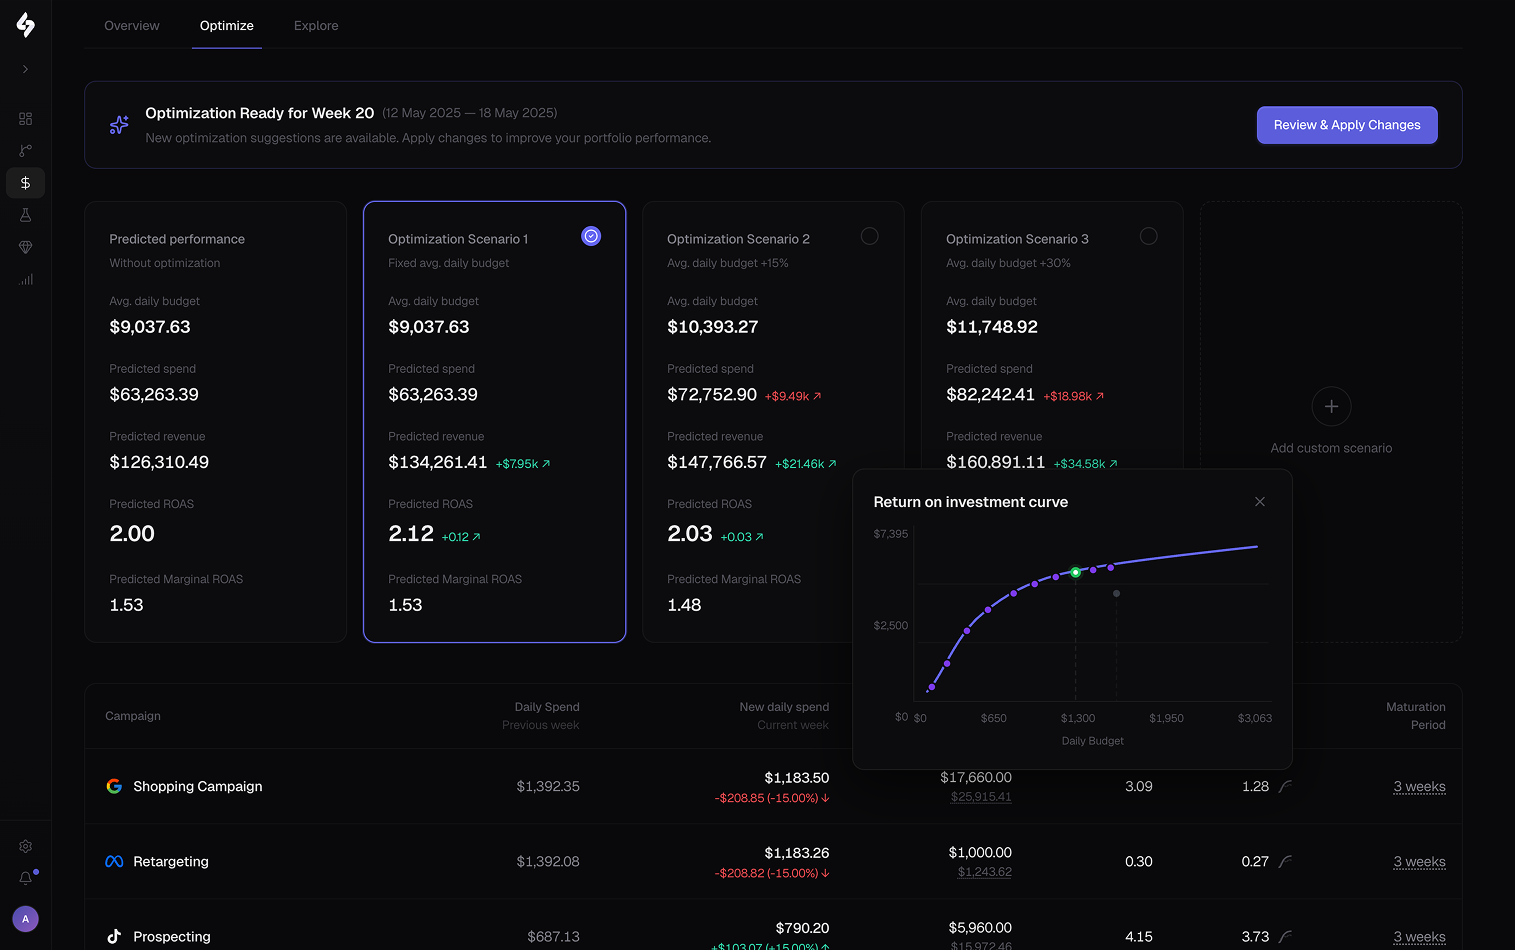Screen dimensions: 1515x950
Task: Click $1,183.26 new daily spend for Retargeting
Action: pos(797,853)
